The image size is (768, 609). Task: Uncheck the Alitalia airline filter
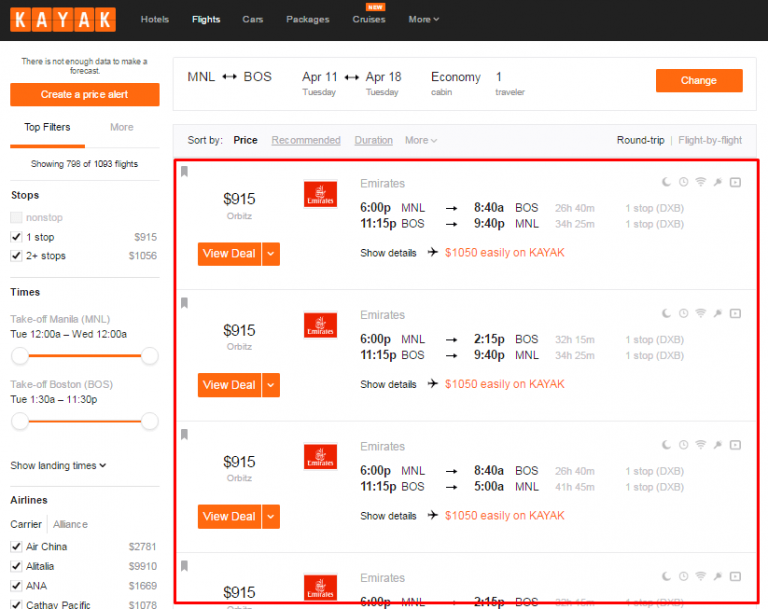click(x=16, y=566)
